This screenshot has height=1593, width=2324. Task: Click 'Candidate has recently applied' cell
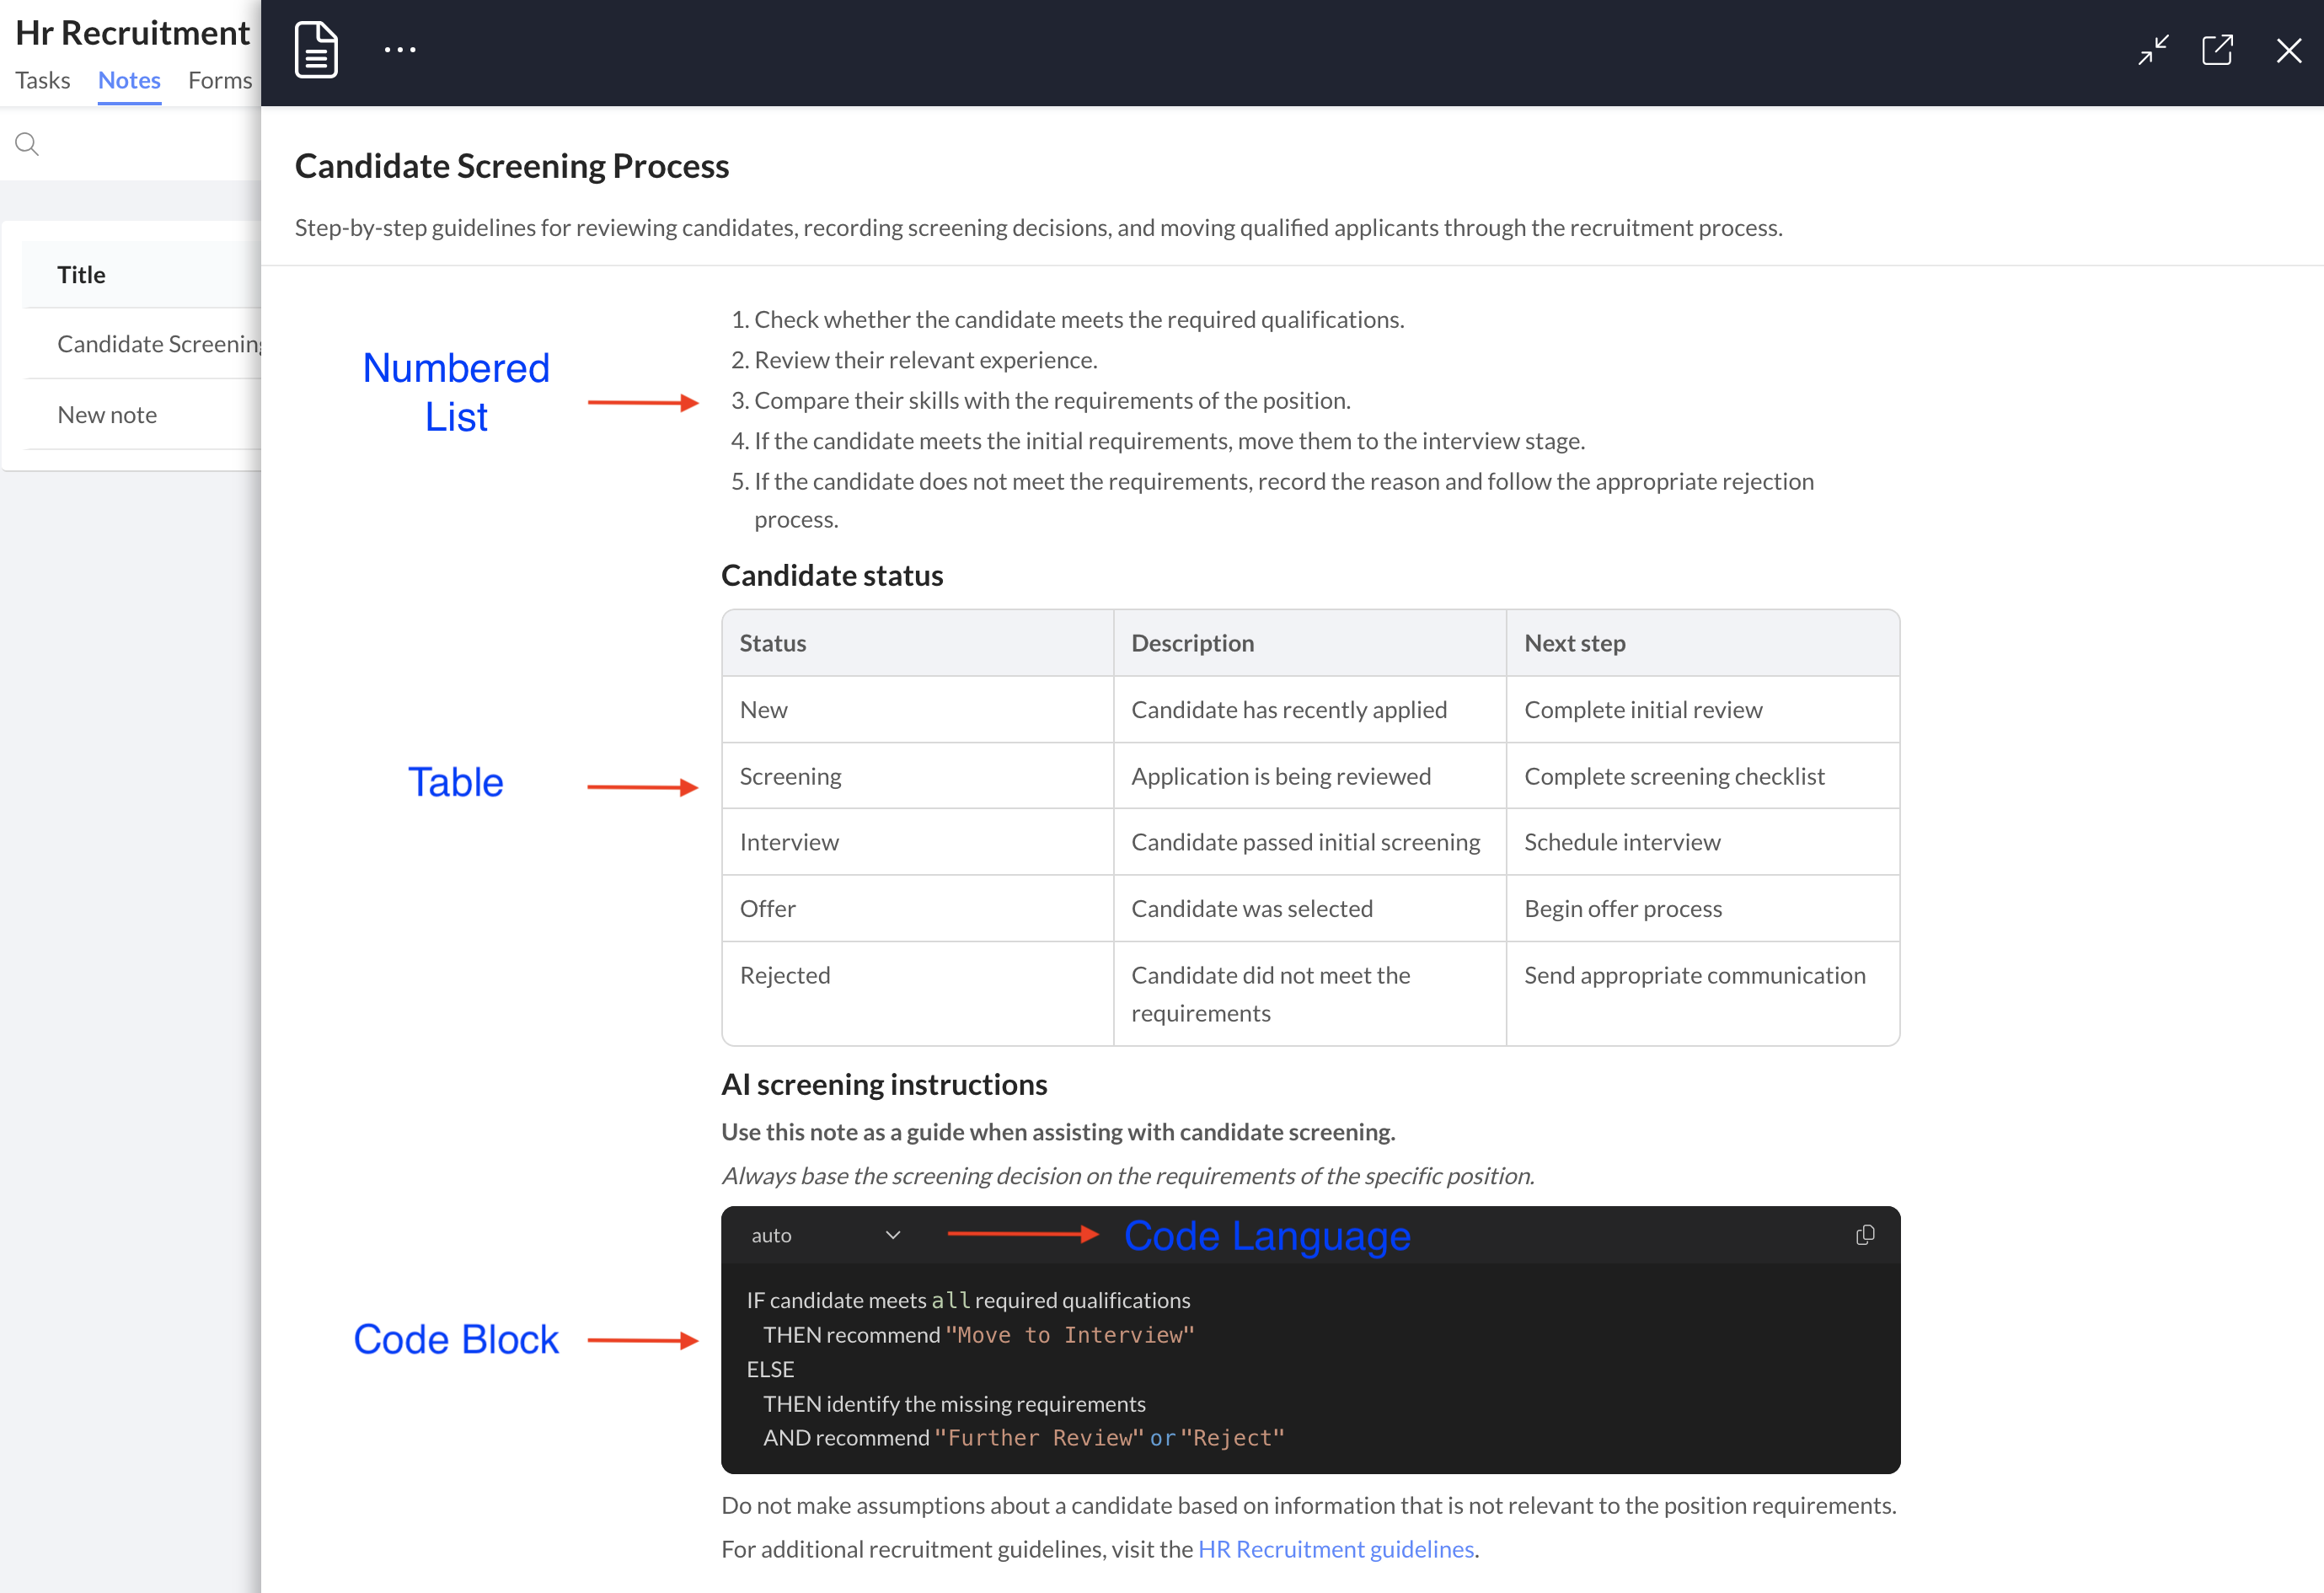click(1309, 709)
